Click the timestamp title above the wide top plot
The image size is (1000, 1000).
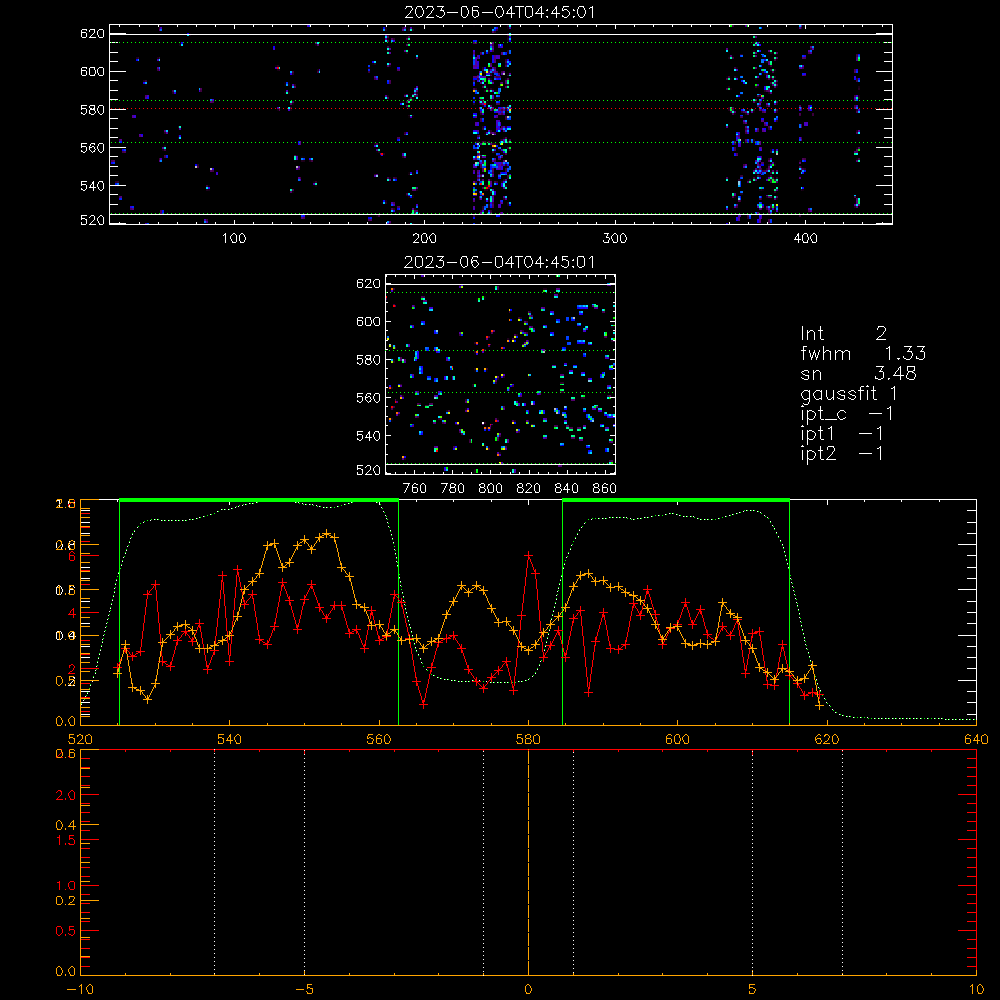[499, 12]
